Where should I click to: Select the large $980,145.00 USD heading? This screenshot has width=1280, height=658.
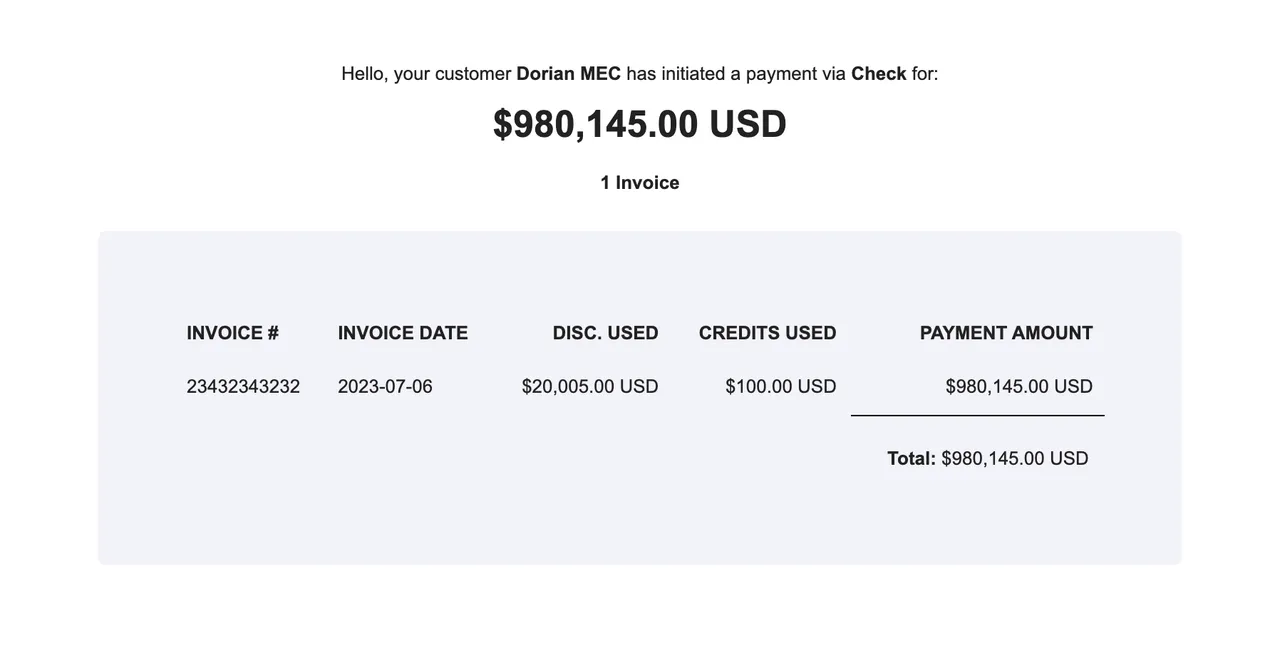640,124
